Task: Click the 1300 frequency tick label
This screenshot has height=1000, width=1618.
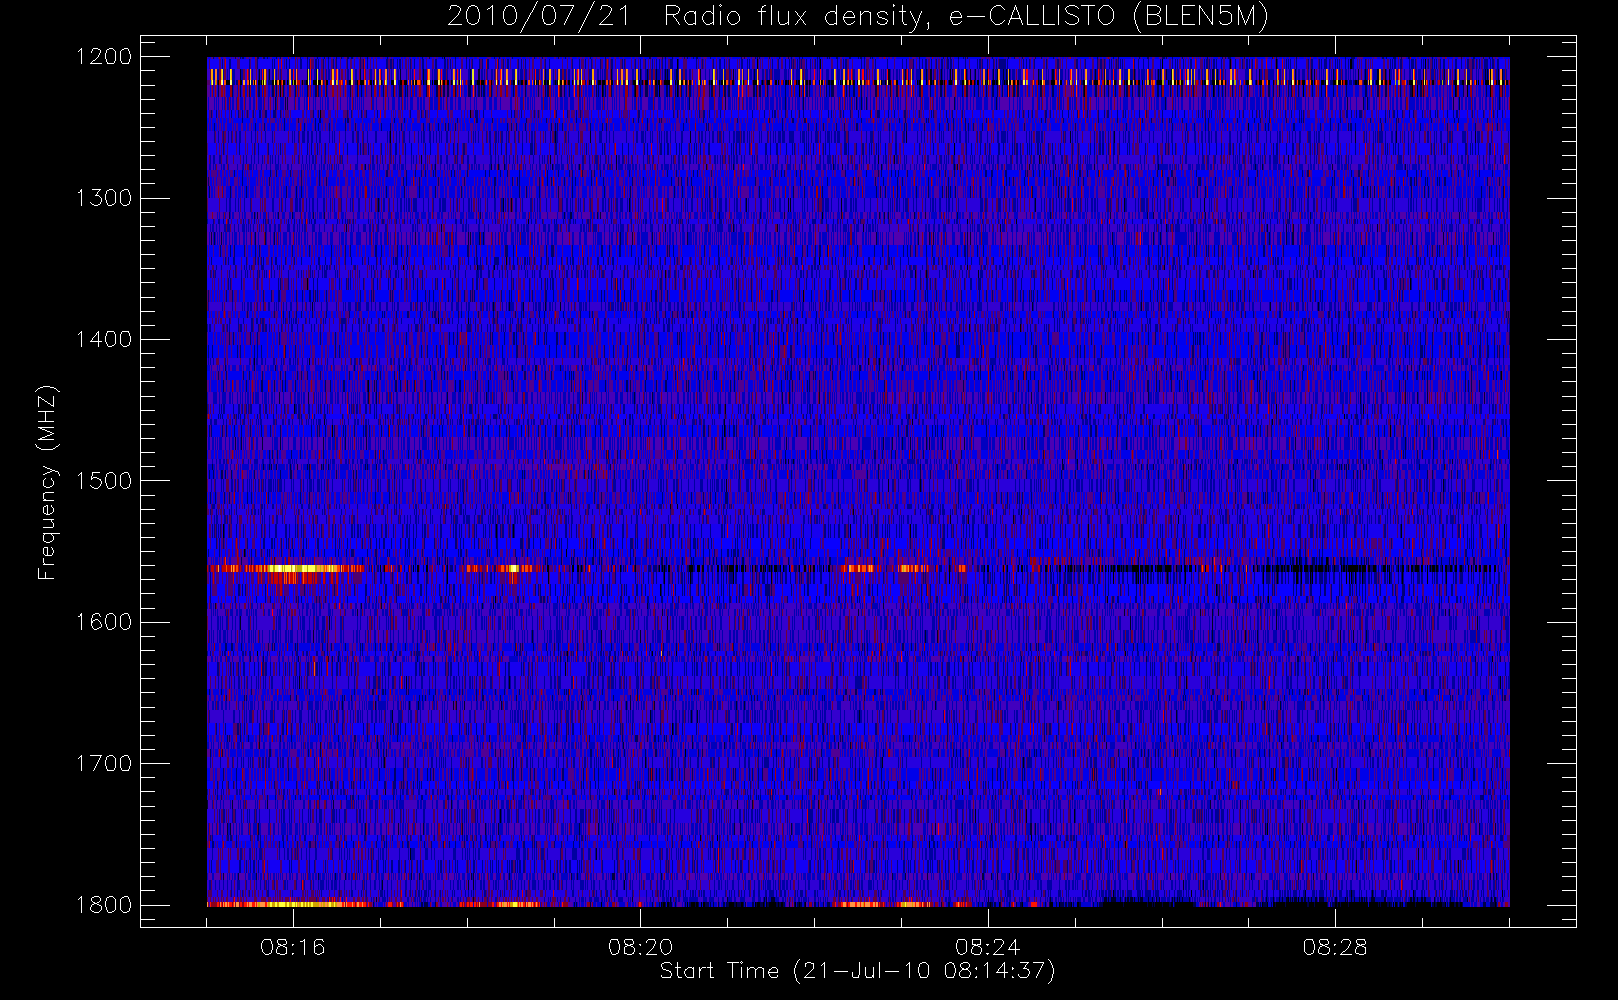Action: 104,198
